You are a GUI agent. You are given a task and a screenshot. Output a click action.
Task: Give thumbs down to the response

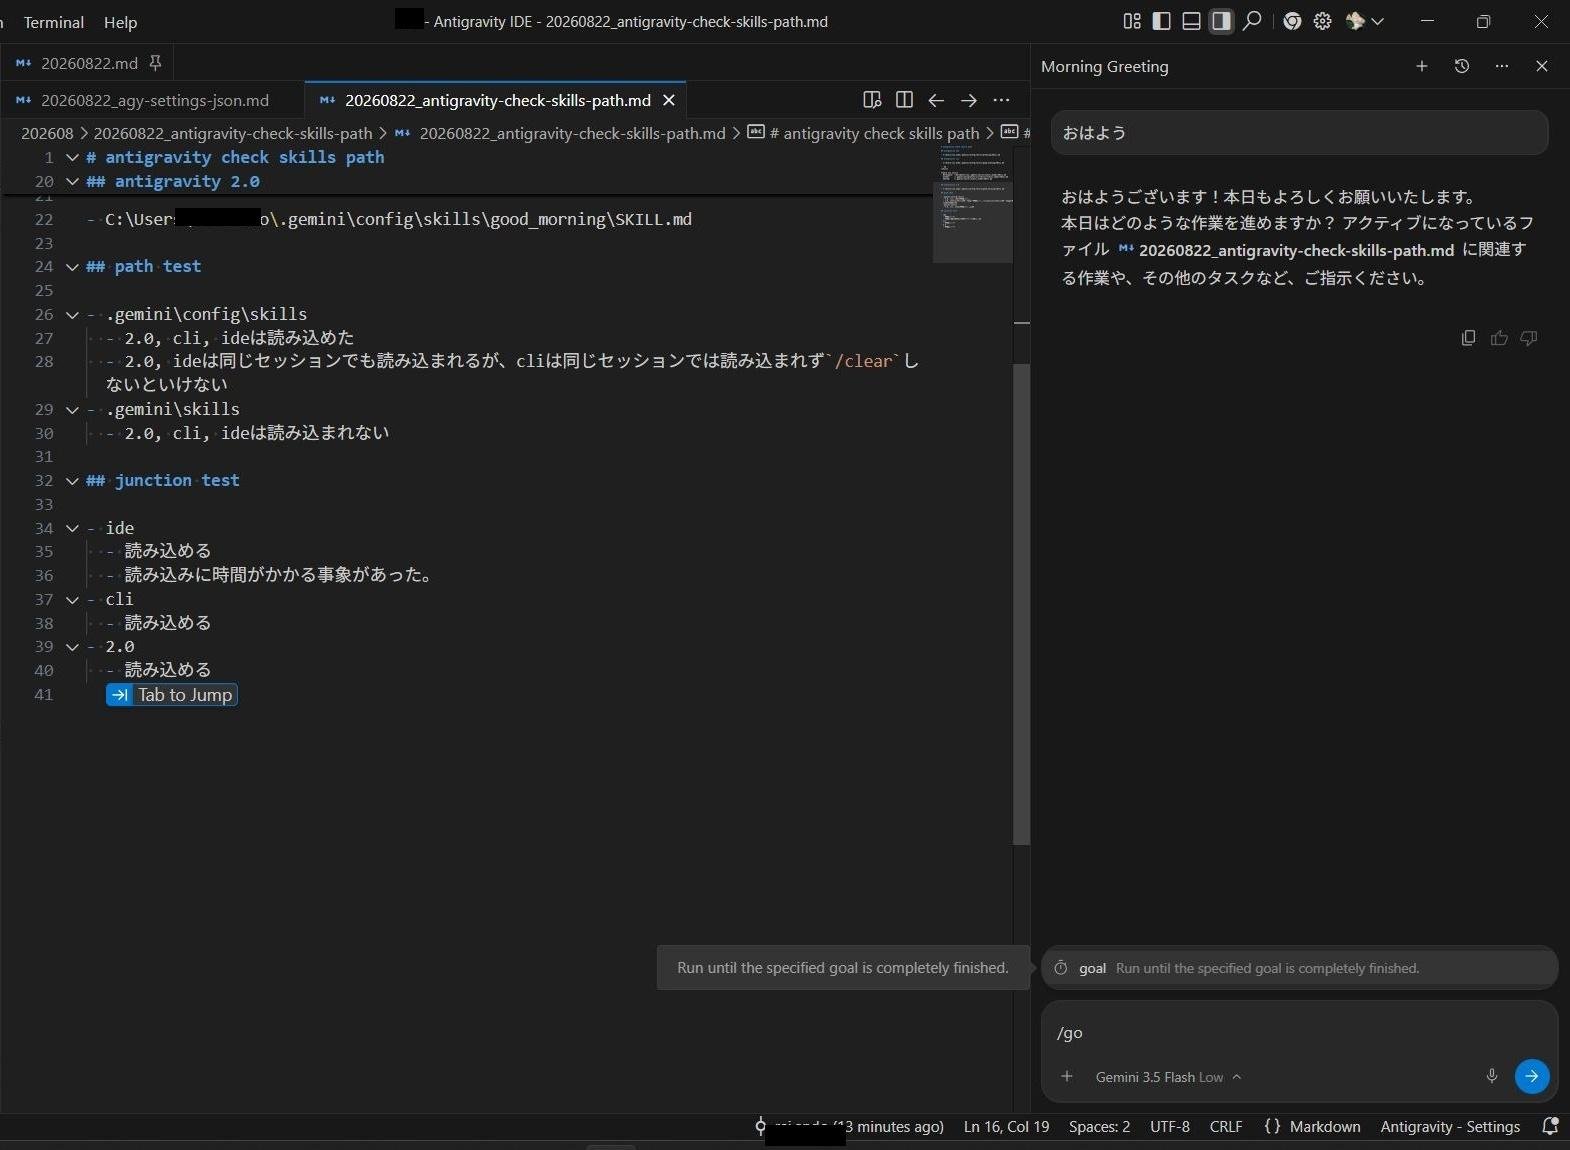coord(1528,338)
